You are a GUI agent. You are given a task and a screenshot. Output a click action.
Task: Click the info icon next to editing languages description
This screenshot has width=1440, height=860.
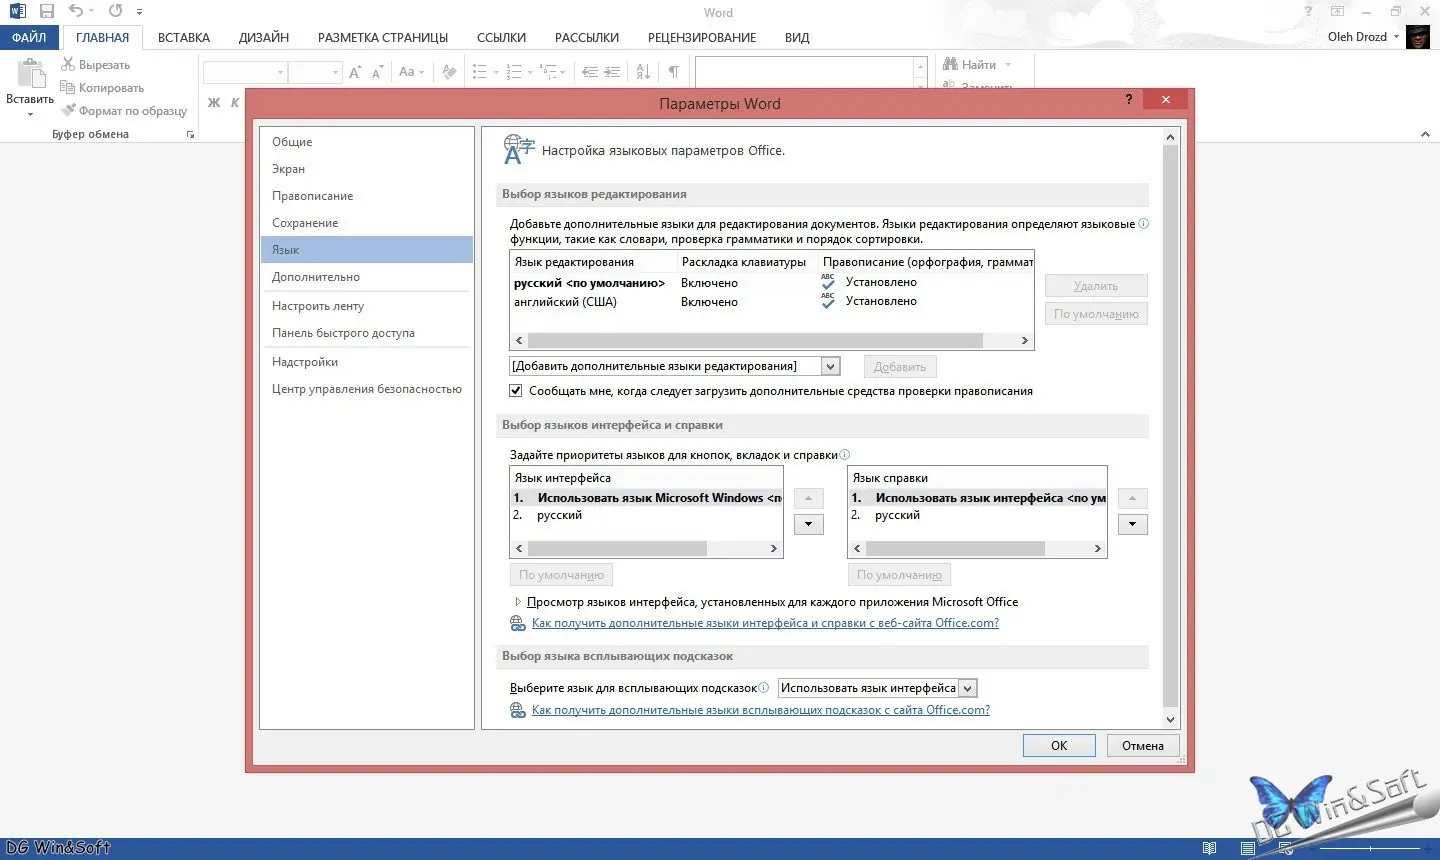(1144, 224)
